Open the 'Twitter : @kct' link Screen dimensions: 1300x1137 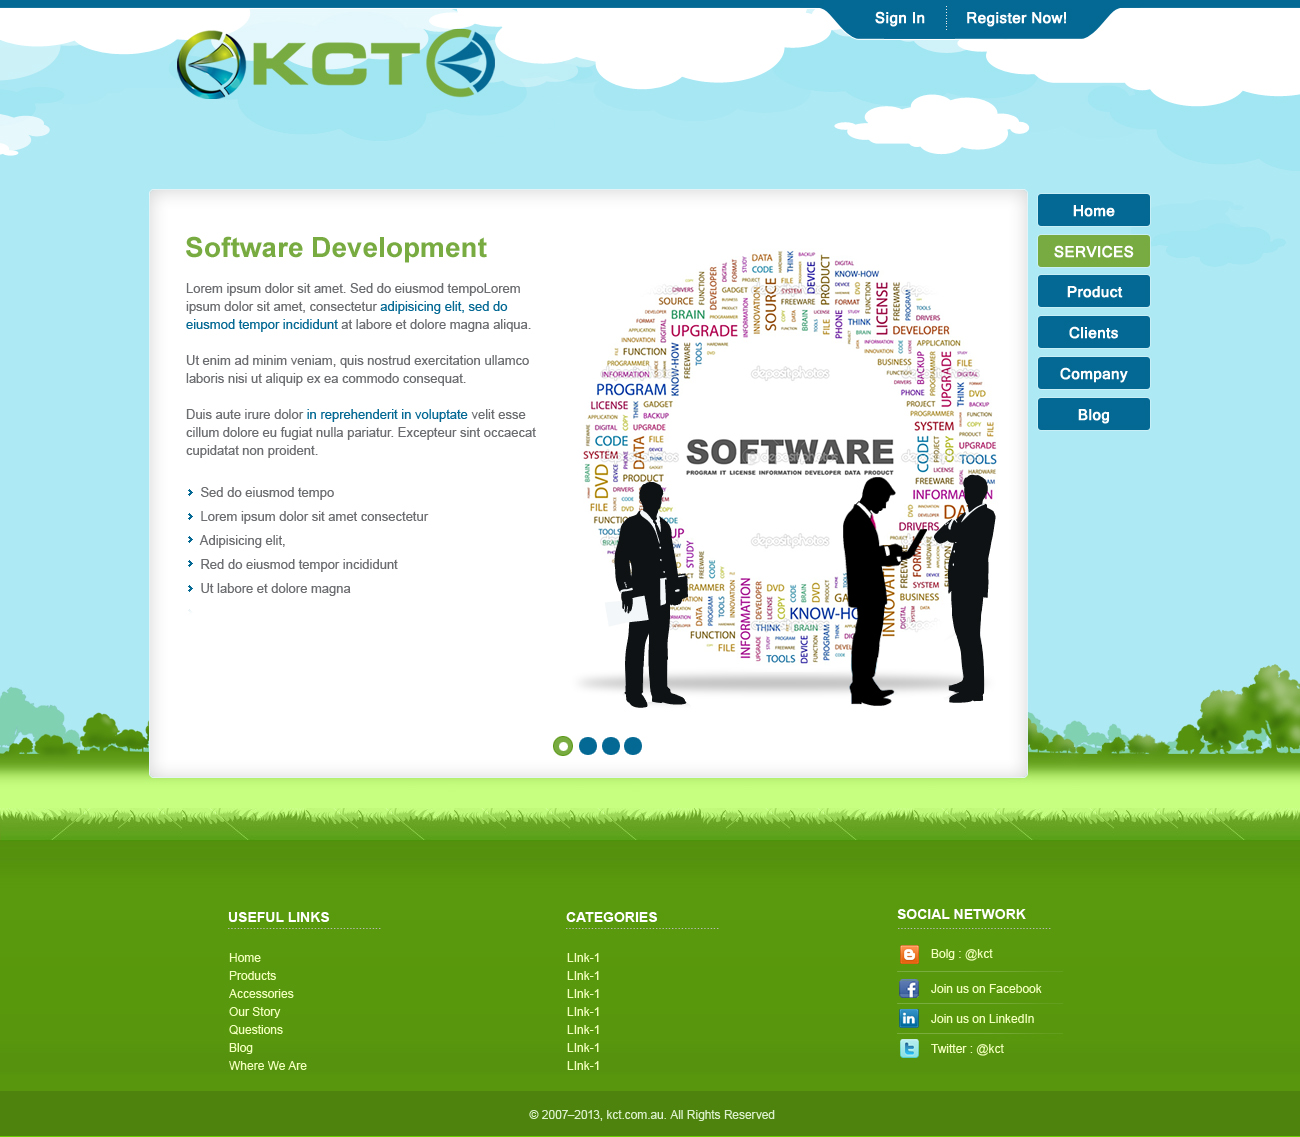[x=967, y=1049]
